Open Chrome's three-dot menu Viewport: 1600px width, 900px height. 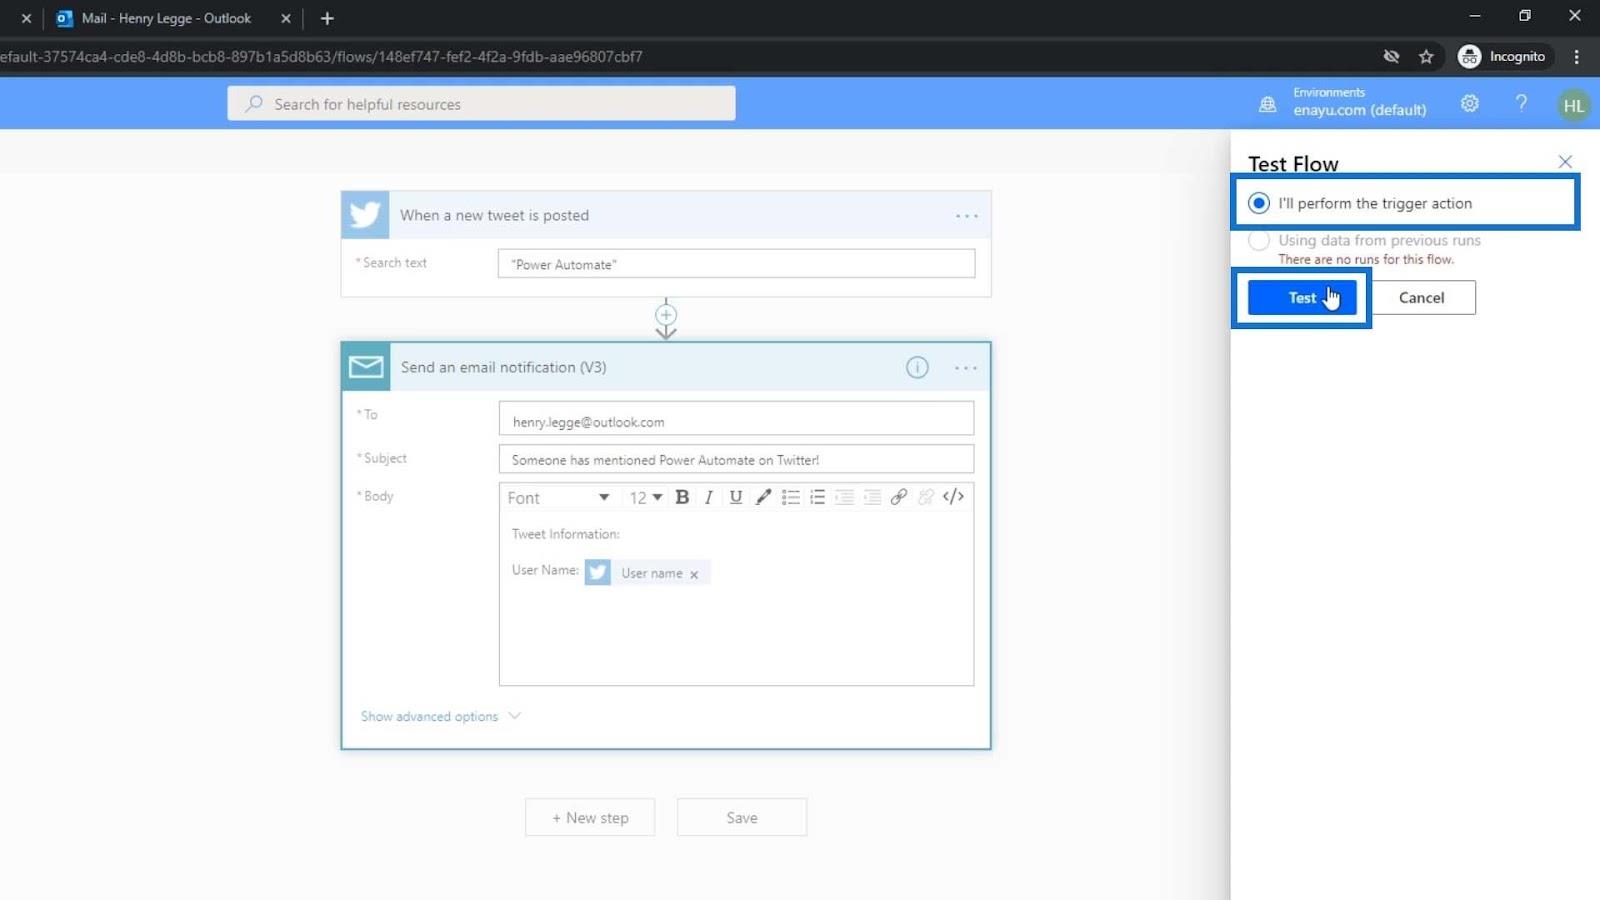coord(1577,57)
